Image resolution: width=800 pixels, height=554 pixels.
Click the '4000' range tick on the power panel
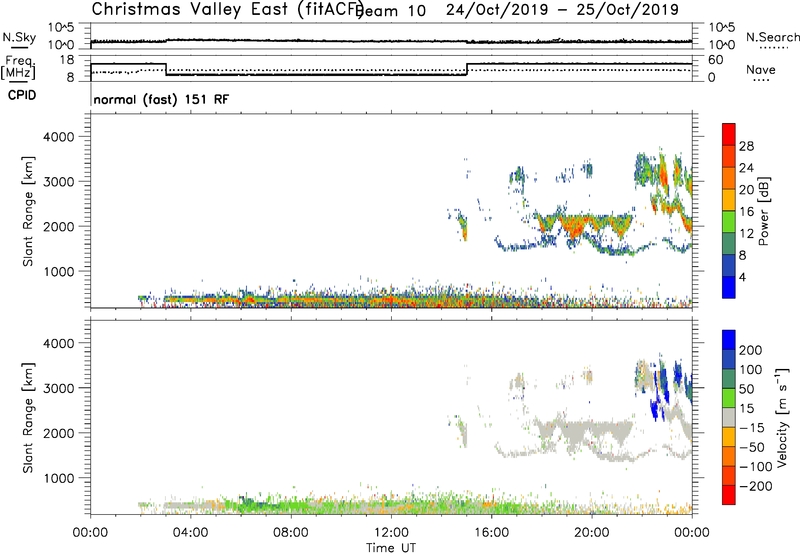[58, 137]
